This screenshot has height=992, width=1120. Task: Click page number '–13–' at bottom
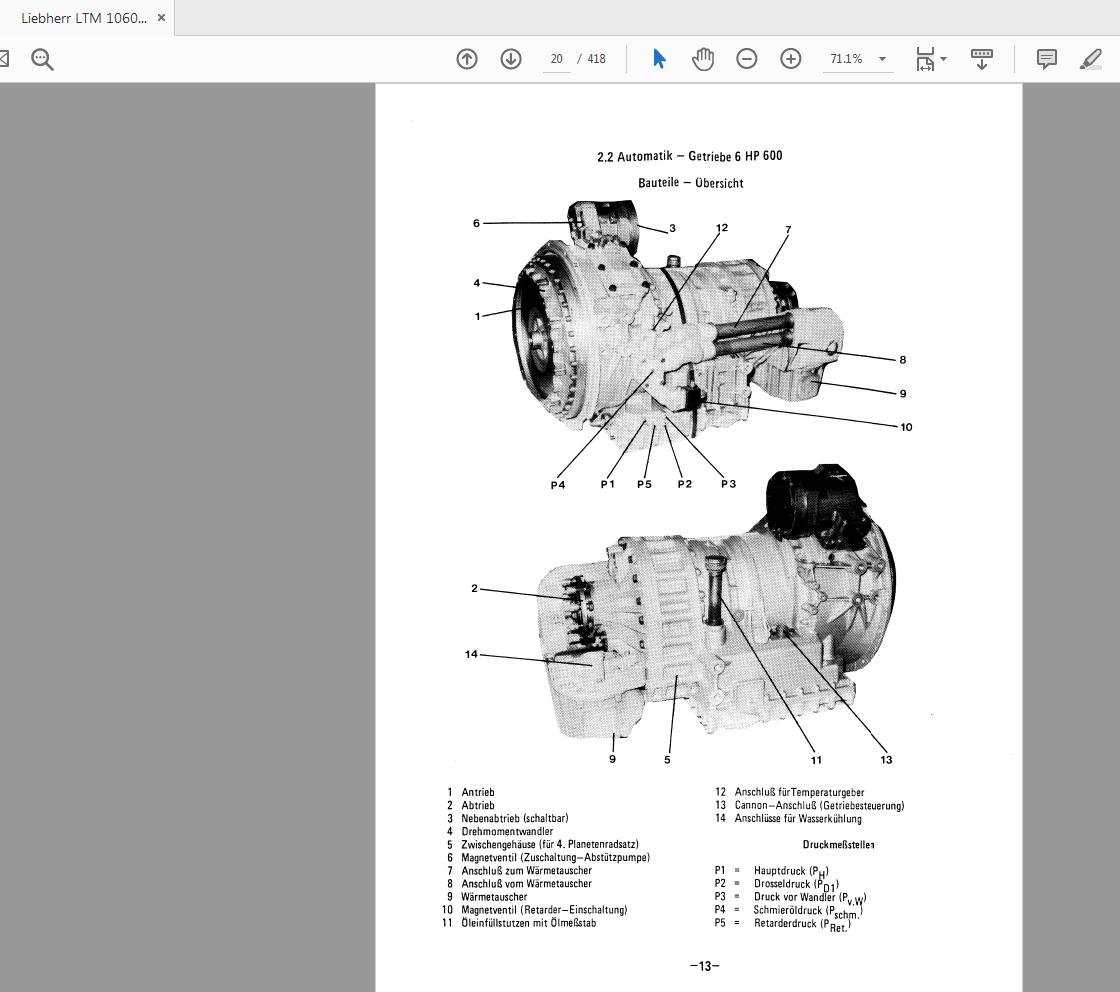click(x=704, y=966)
